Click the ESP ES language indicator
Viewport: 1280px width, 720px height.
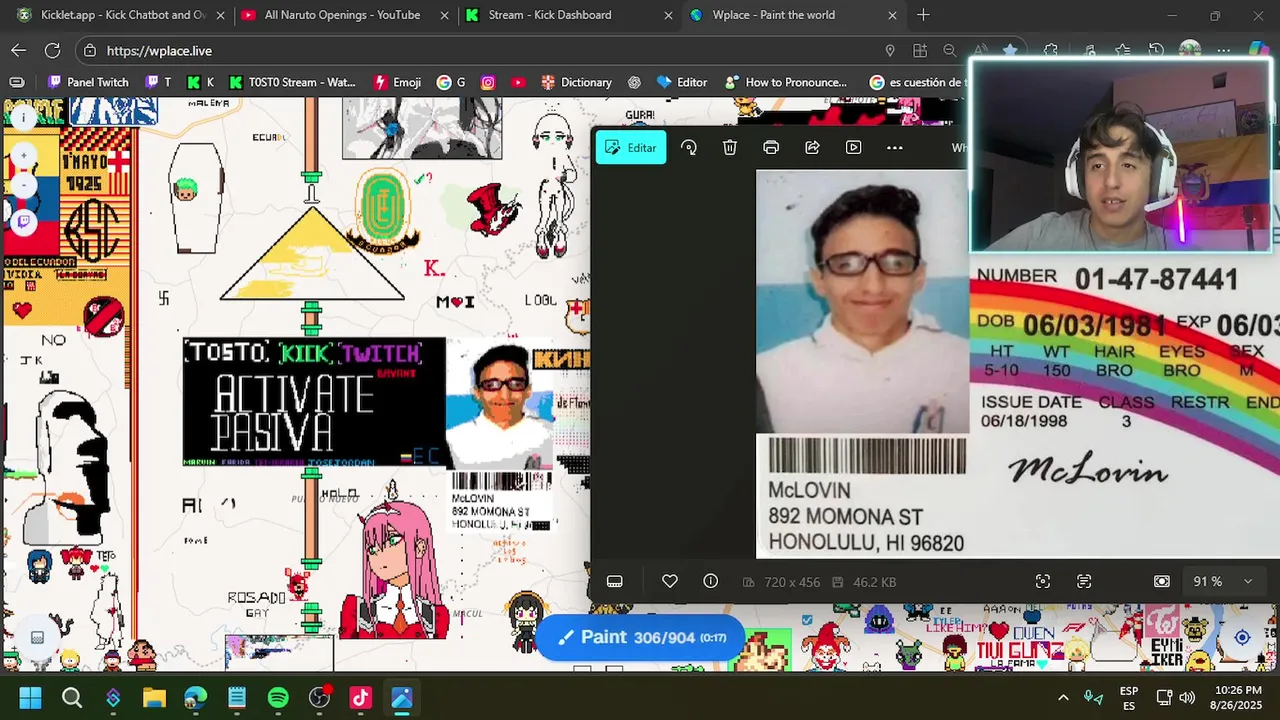click(1129, 698)
